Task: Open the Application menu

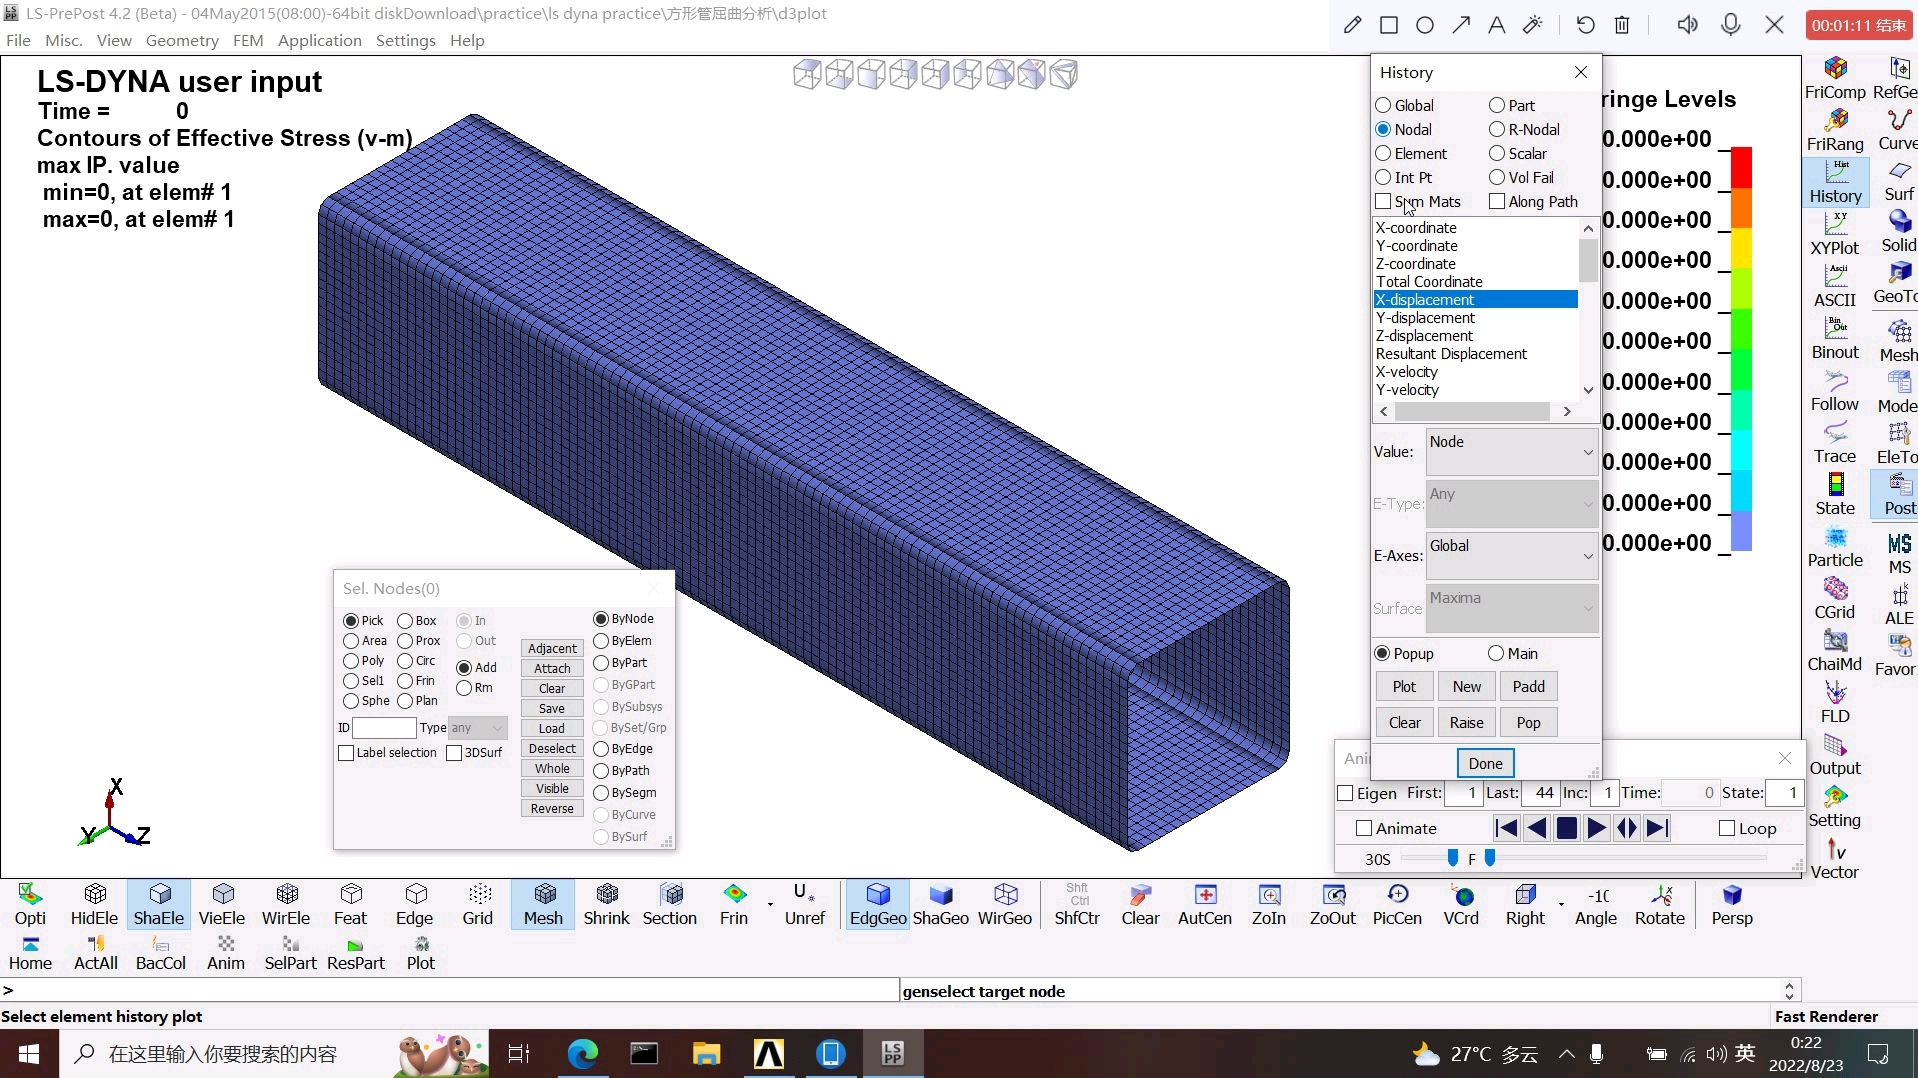Action: click(x=319, y=40)
